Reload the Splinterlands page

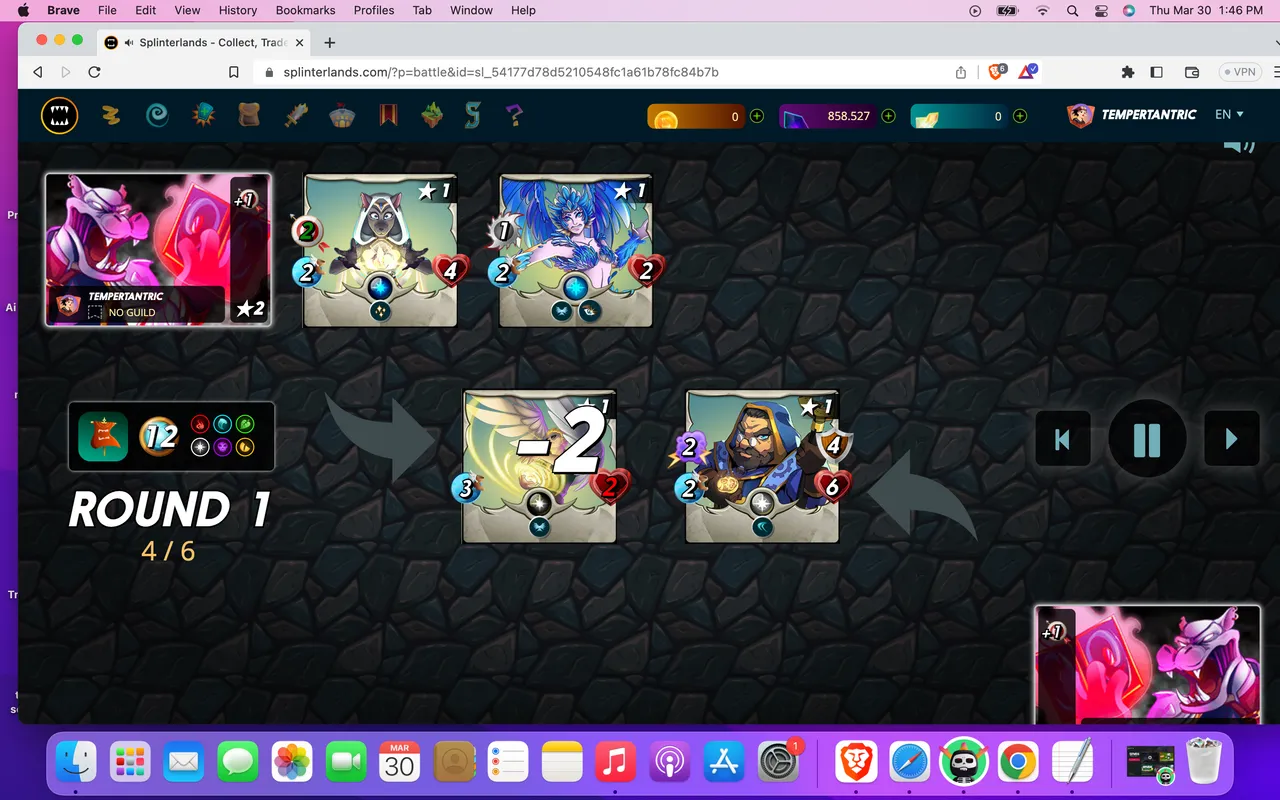pos(94,72)
